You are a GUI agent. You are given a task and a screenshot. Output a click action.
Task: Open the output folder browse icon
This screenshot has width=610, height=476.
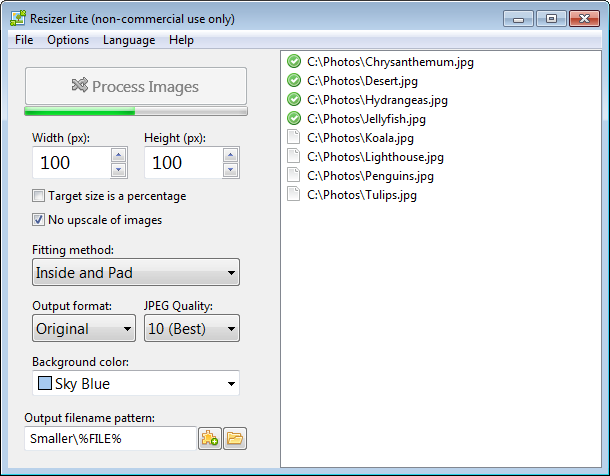tap(235, 438)
